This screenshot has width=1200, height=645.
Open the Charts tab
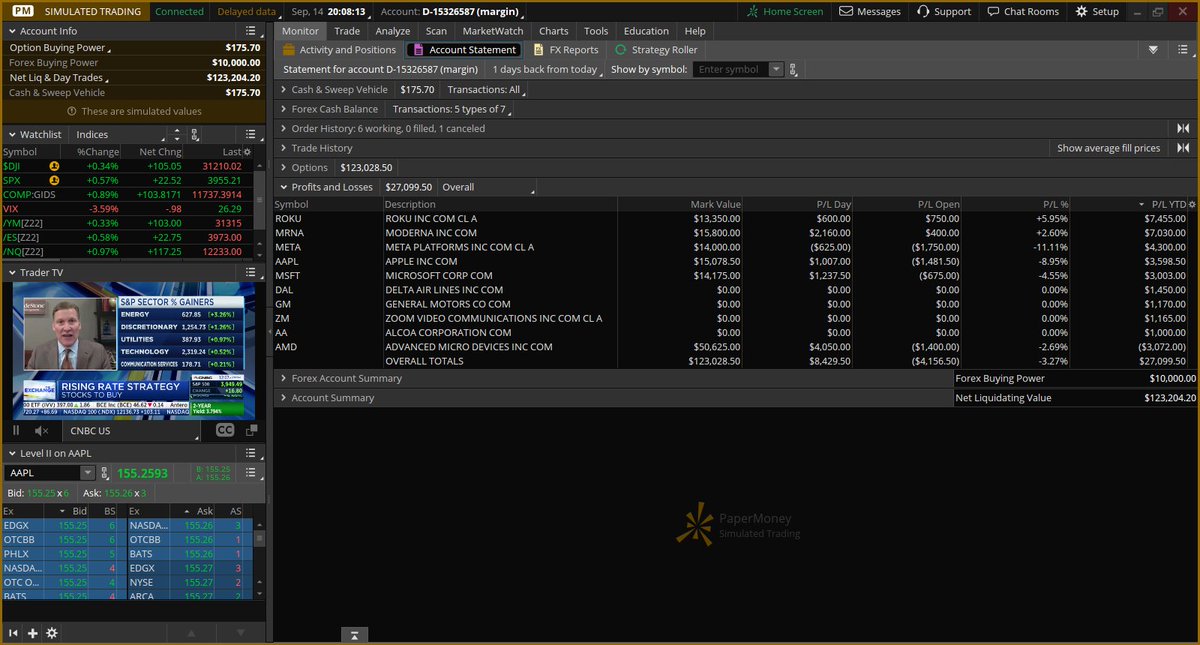point(553,31)
